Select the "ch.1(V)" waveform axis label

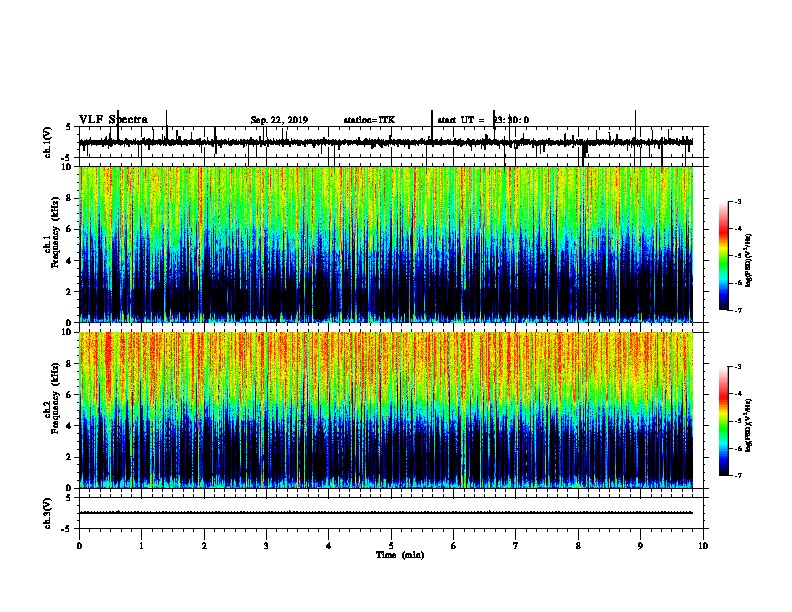48,142
